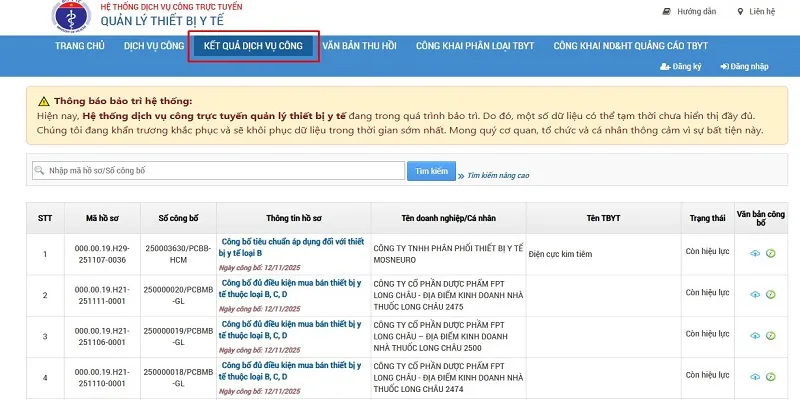Click the Quản lý thiết bị y tế title
800x400 pixels.
[162, 21]
